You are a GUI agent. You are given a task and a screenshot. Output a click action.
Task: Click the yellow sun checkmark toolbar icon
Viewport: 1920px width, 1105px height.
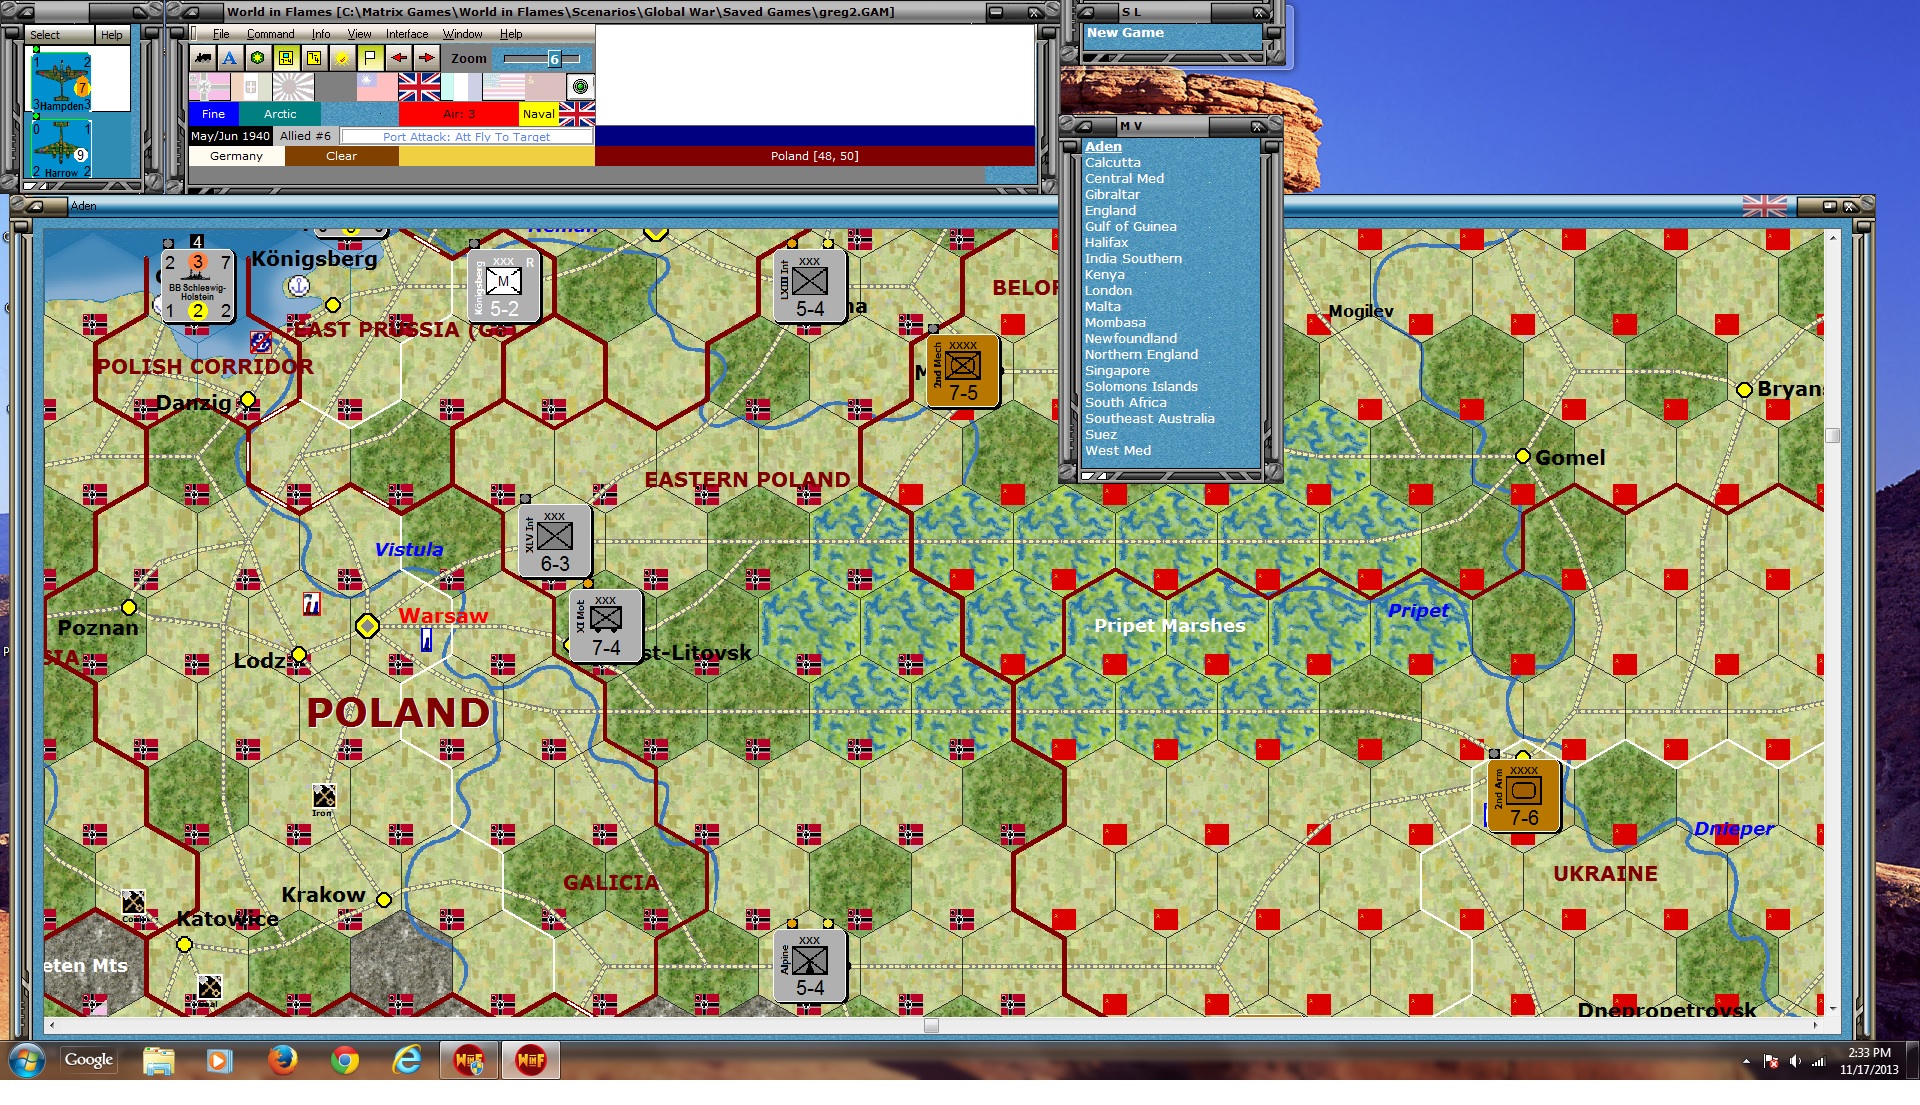click(x=342, y=58)
